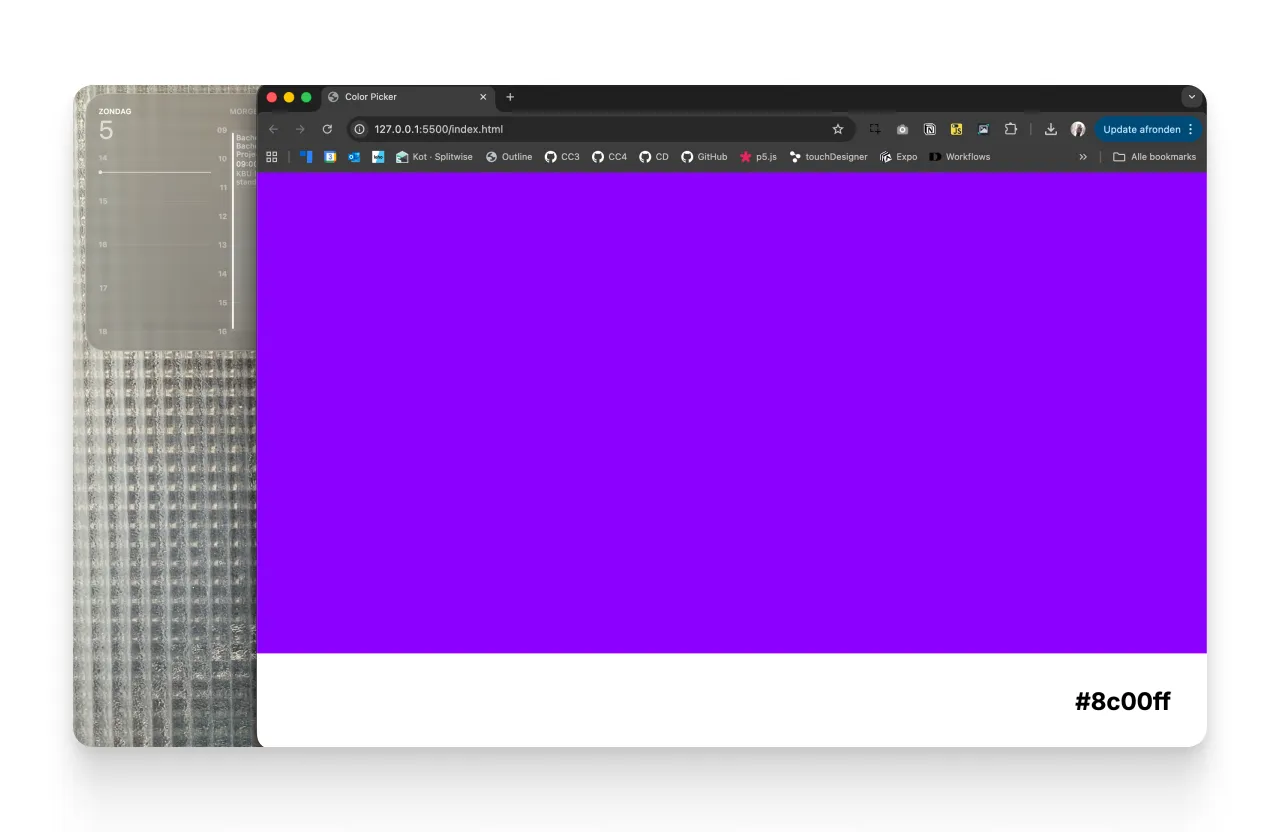Viewport: 1280px width, 832px height.
Task: Click the address bar URL field
Action: point(590,129)
